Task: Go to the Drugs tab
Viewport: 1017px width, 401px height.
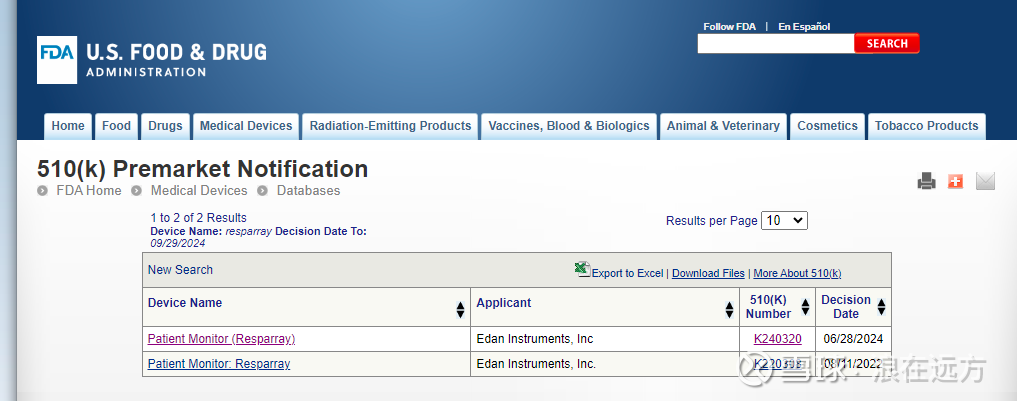Action: click(x=165, y=126)
